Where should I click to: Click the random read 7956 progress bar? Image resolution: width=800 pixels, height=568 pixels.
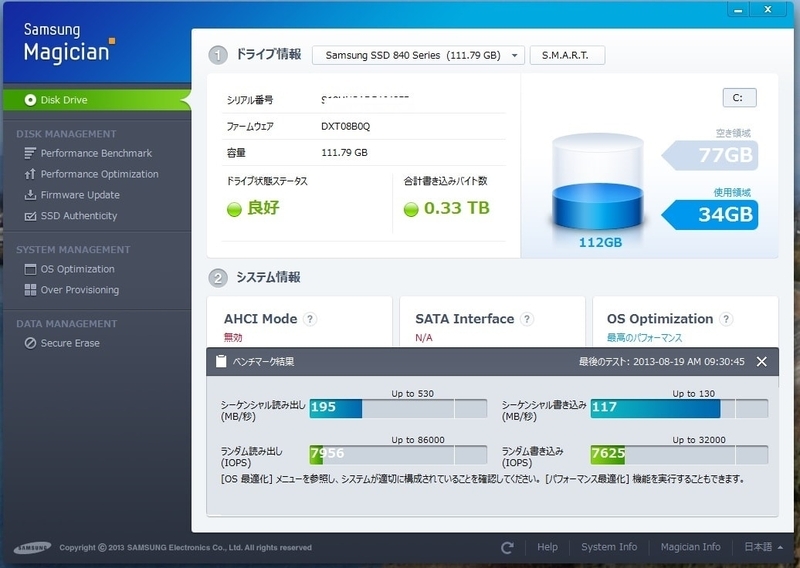click(x=398, y=455)
